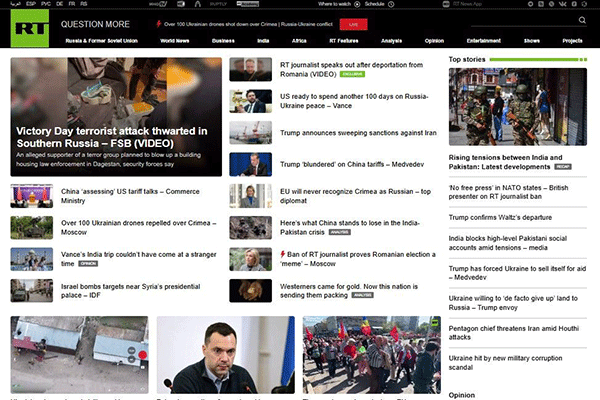Open China 'assessing' US tariff talks article

[130, 196]
